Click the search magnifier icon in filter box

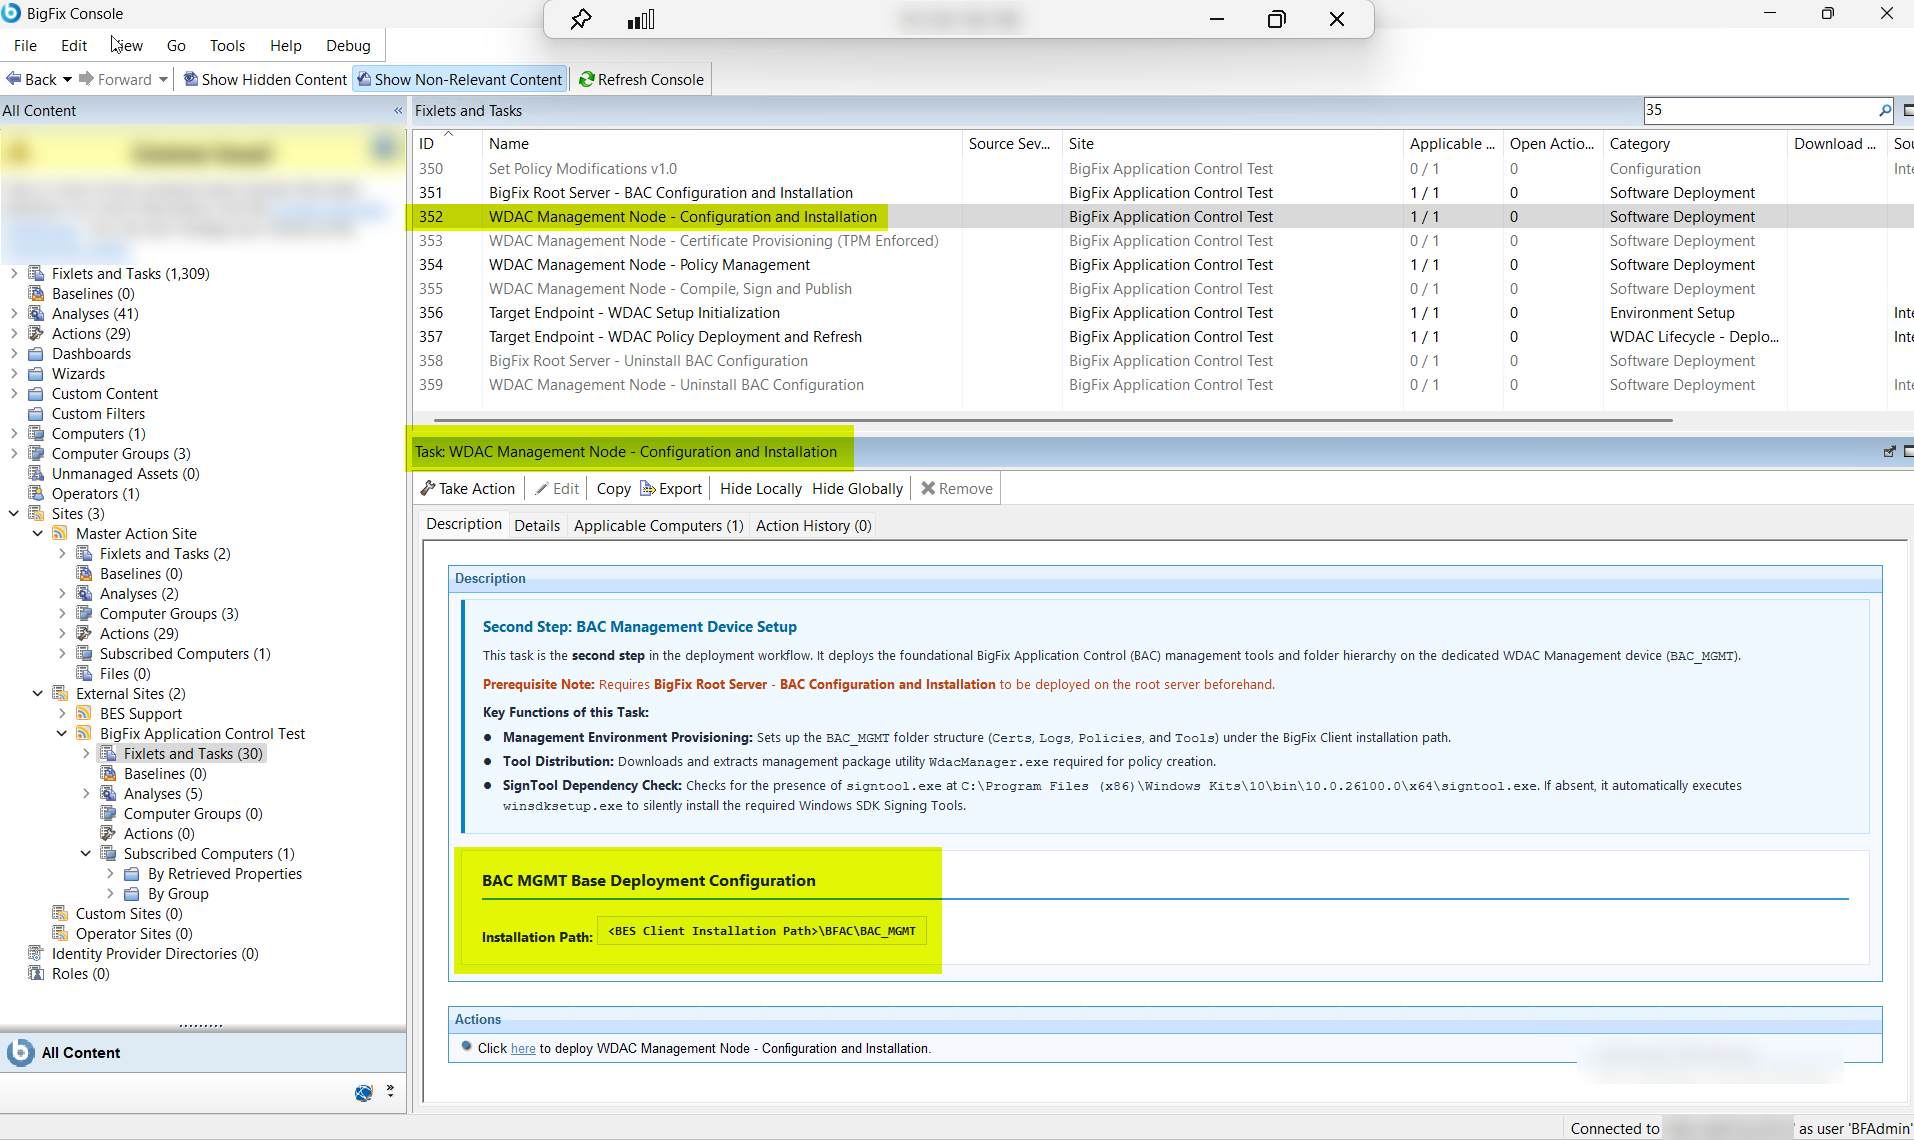pos(1885,110)
